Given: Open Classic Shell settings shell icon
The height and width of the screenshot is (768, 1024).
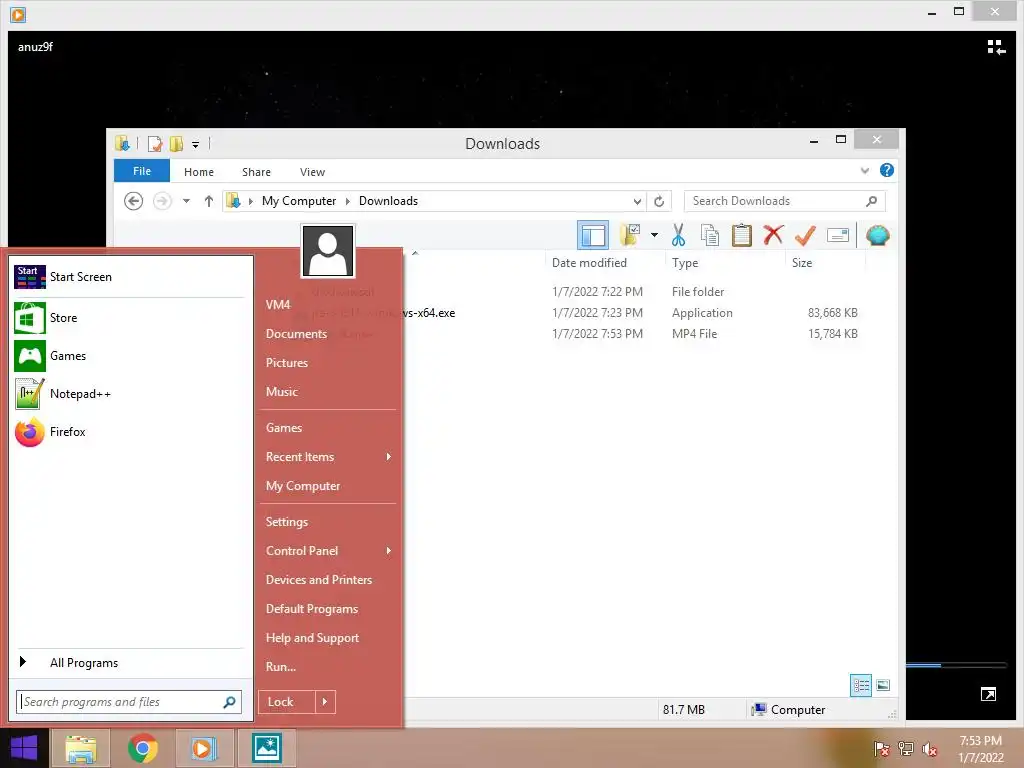Looking at the screenshot, I should 878,235.
